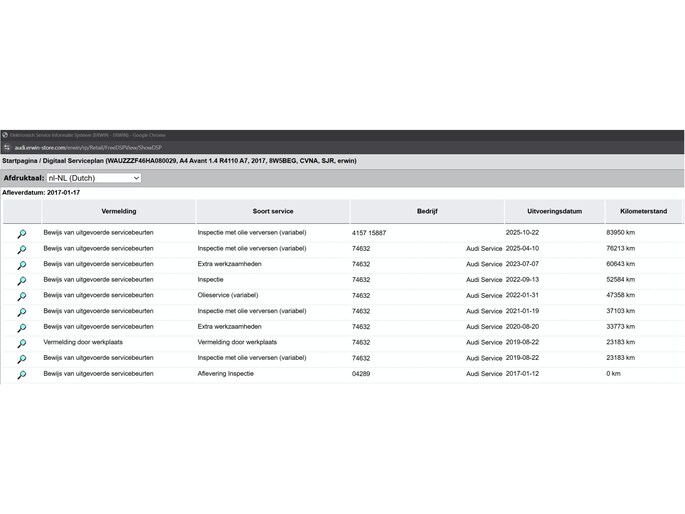Click magnifier for the Aflevering Inspectie row
685x514 pixels.
point(21,374)
